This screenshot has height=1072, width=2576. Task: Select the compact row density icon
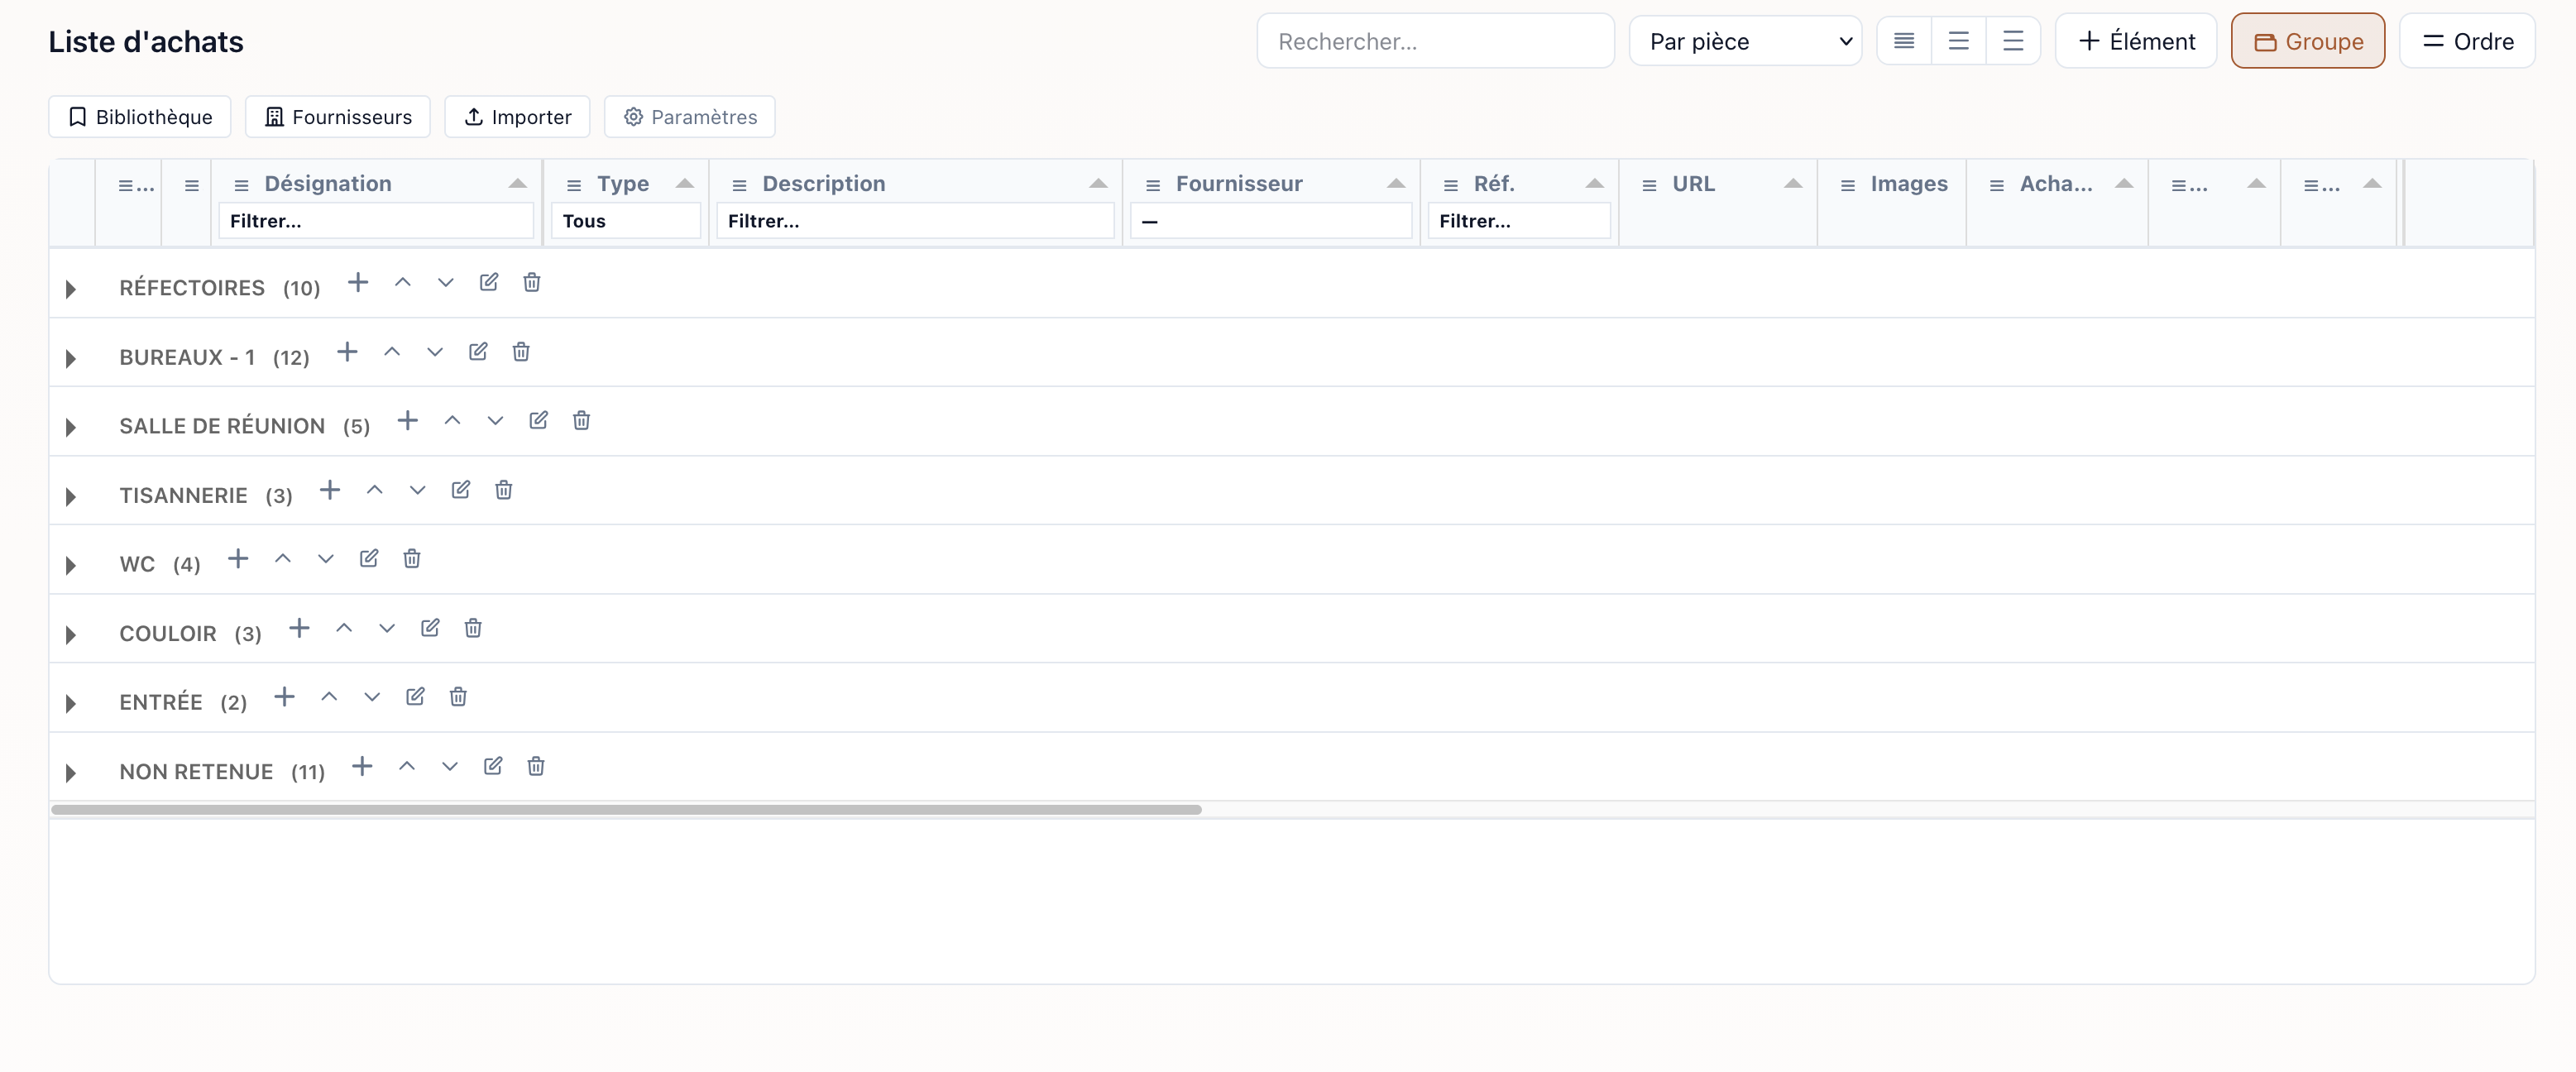tap(1904, 41)
